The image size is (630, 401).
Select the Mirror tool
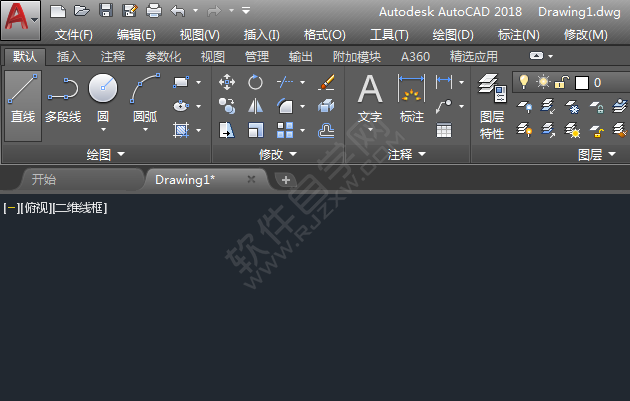click(x=256, y=106)
